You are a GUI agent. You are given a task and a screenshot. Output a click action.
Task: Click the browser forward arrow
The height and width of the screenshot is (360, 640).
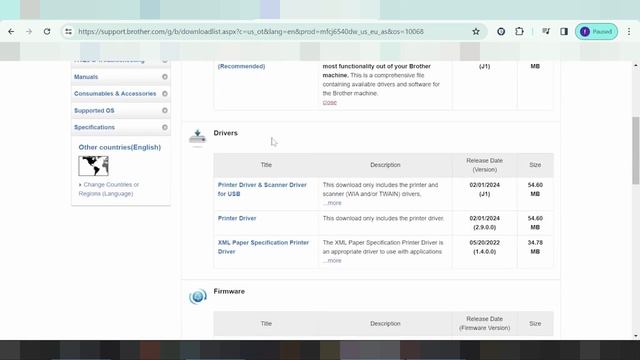click(x=29, y=31)
